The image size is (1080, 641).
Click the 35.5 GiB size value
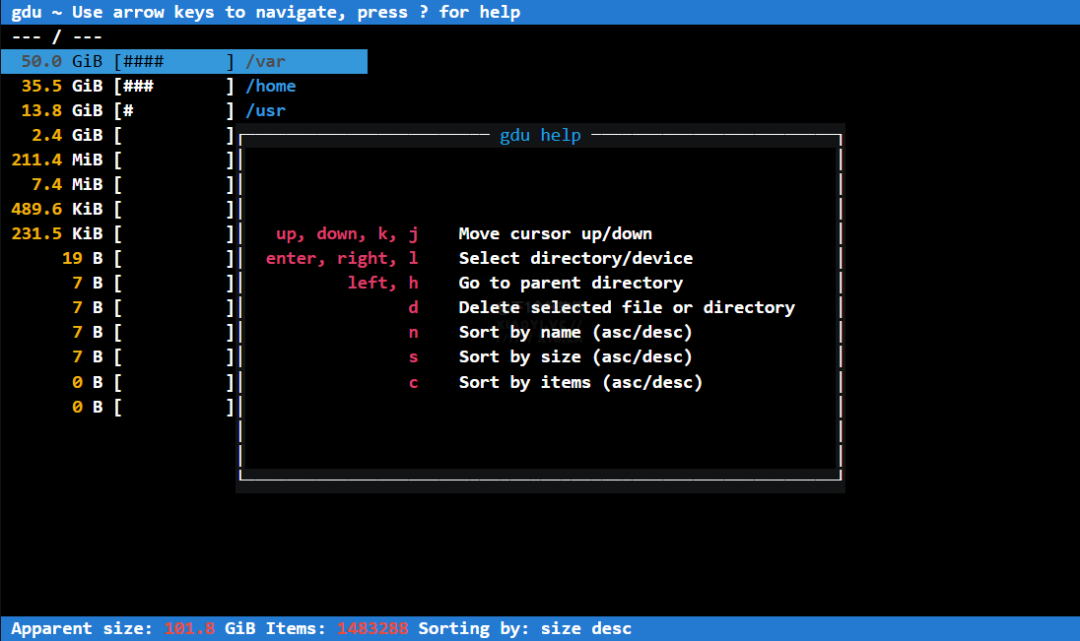pyautogui.click(x=61, y=86)
